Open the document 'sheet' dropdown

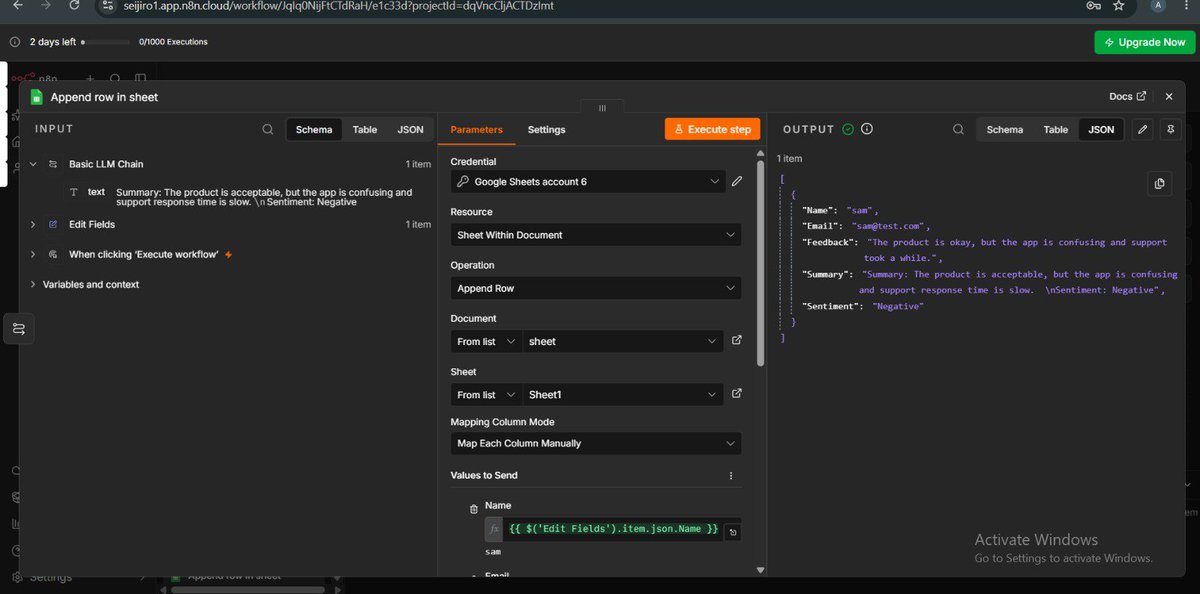pyautogui.click(x=623, y=341)
